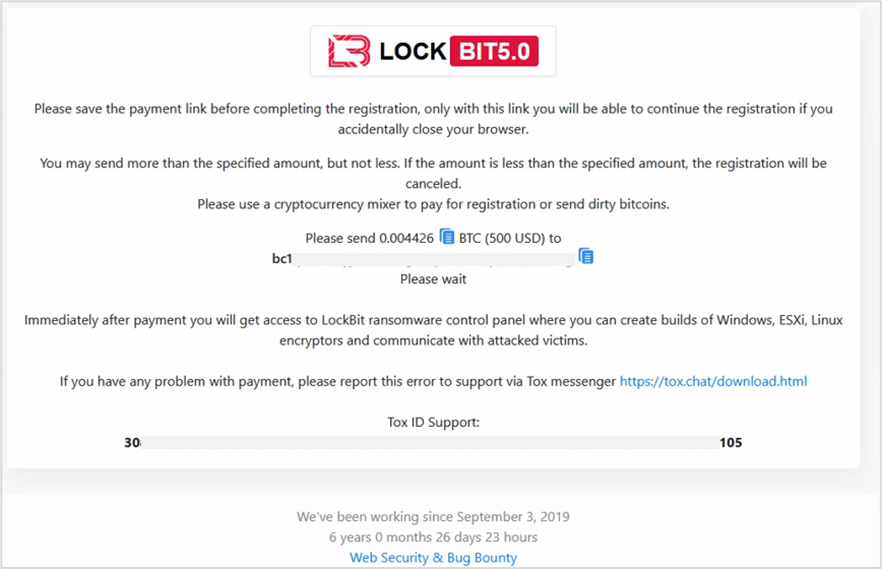Viewport: 882px width, 569px height.
Task: Click the working since September 3, 2019 line
Action: click(433, 516)
